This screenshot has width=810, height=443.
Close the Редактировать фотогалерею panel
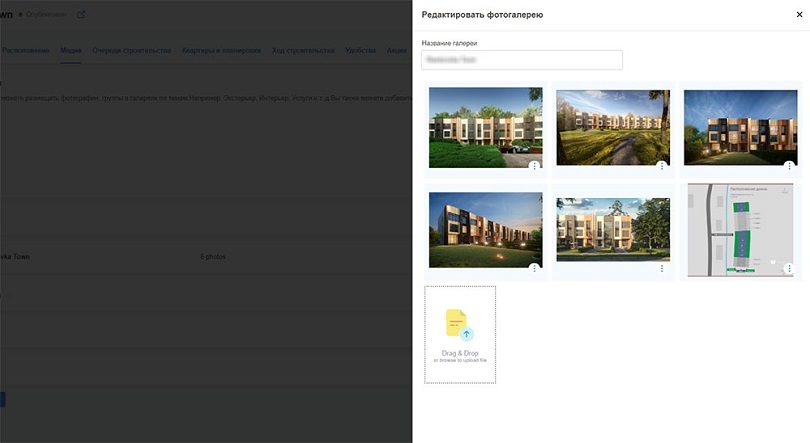tap(799, 14)
